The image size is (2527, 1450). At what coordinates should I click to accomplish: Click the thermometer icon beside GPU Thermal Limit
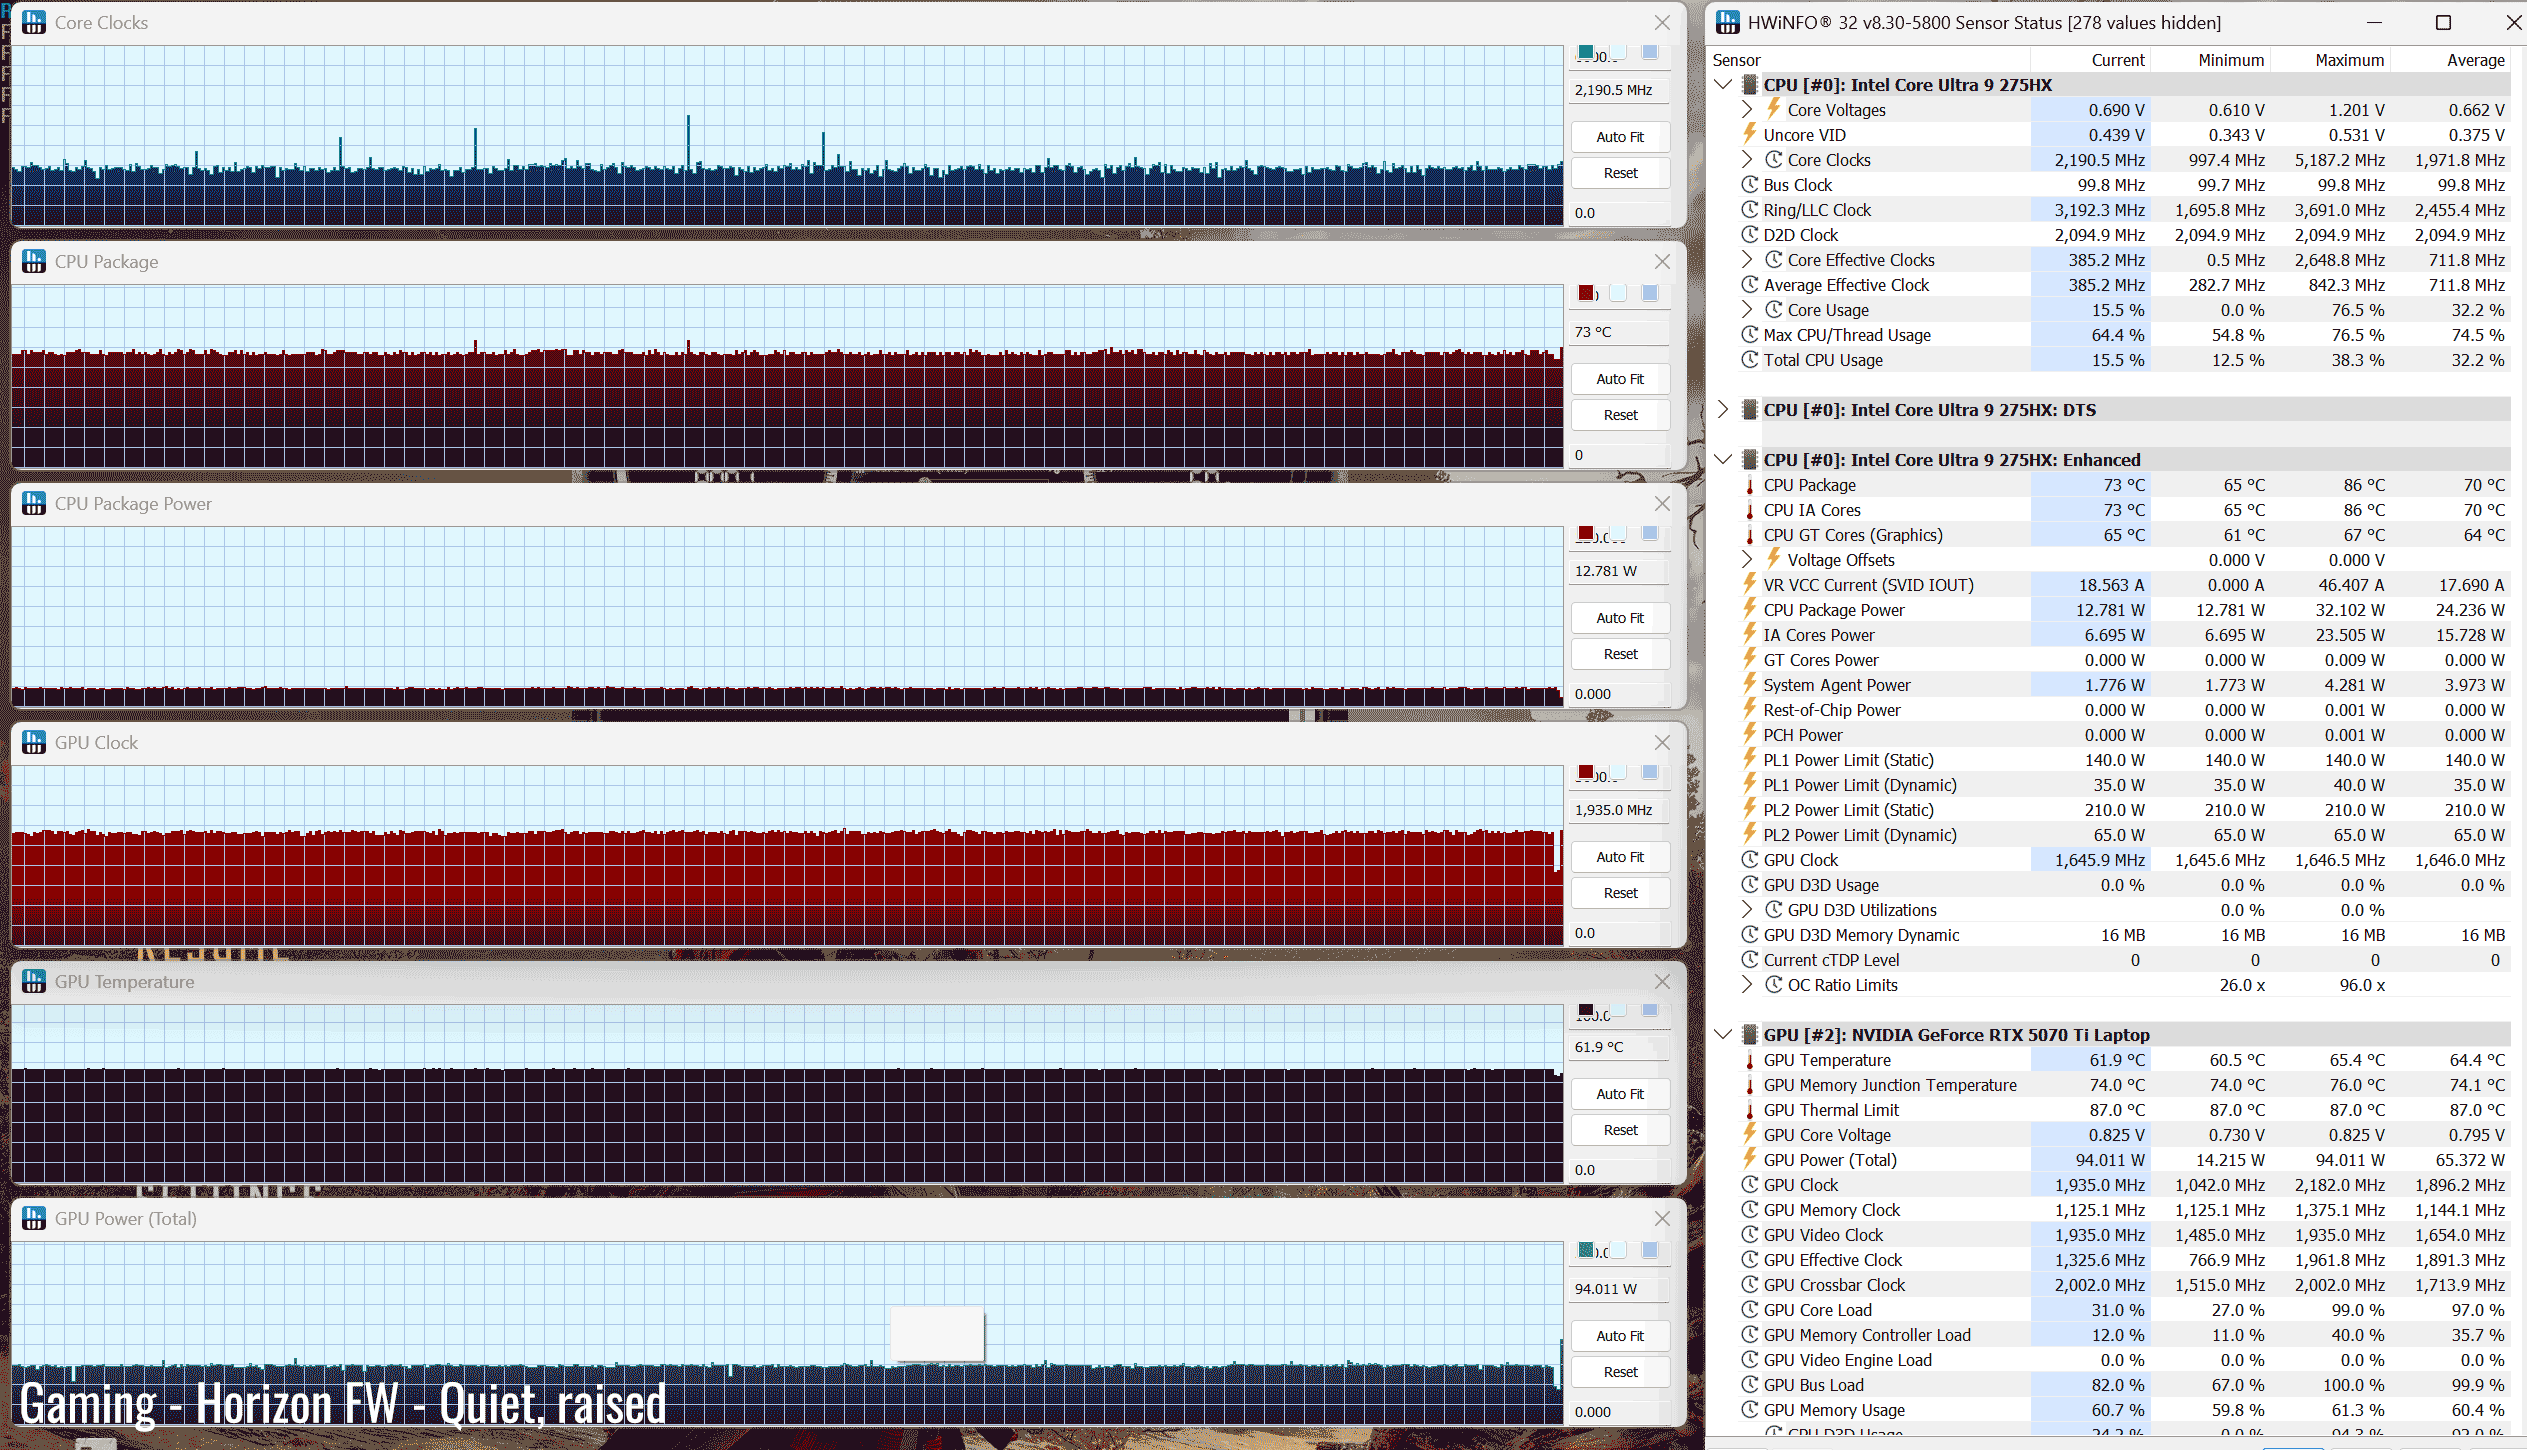(x=1749, y=1110)
